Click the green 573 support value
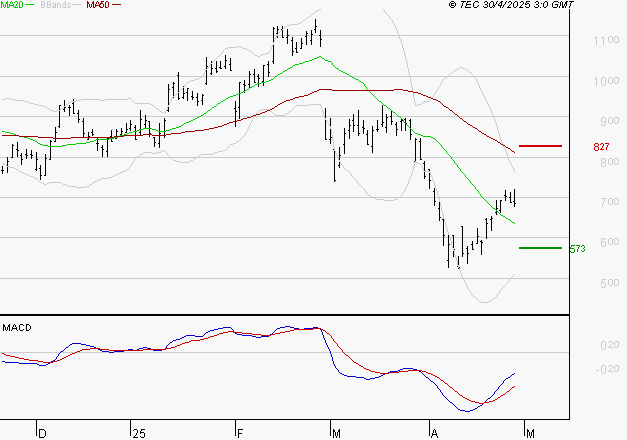Image resolution: width=627 pixels, height=440 pixels. (x=577, y=249)
